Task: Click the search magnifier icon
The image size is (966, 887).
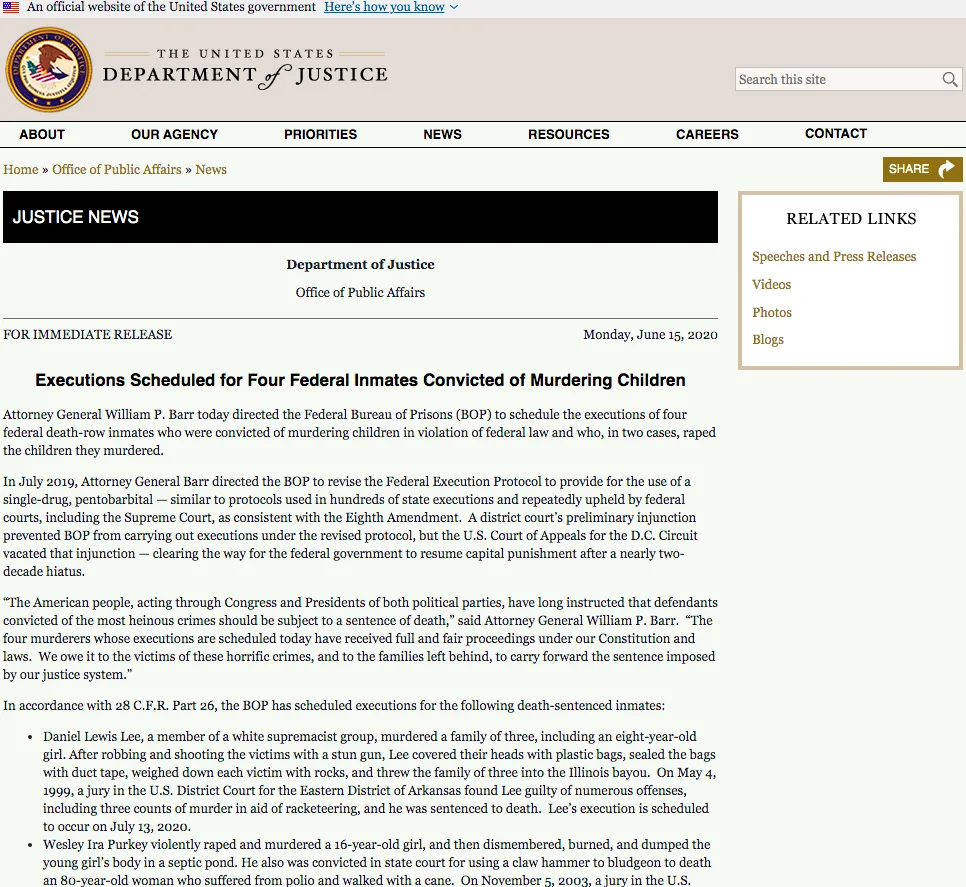Action: [x=949, y=79]
